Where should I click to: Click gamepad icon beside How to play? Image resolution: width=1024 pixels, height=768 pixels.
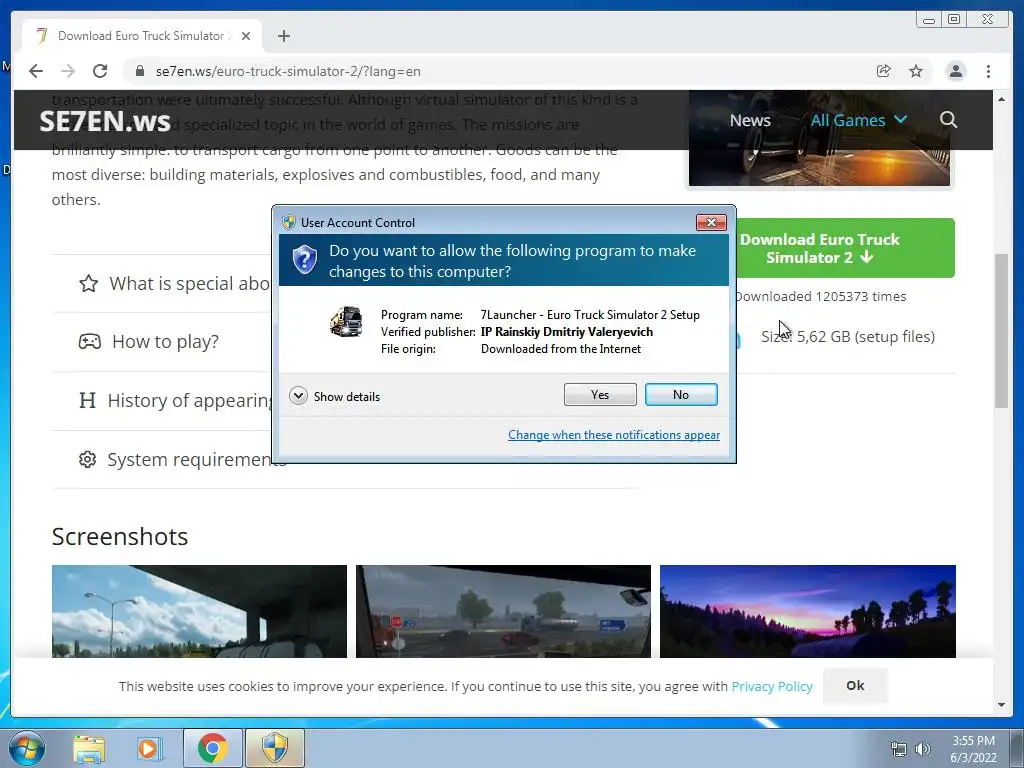click(x=89, y=342)
